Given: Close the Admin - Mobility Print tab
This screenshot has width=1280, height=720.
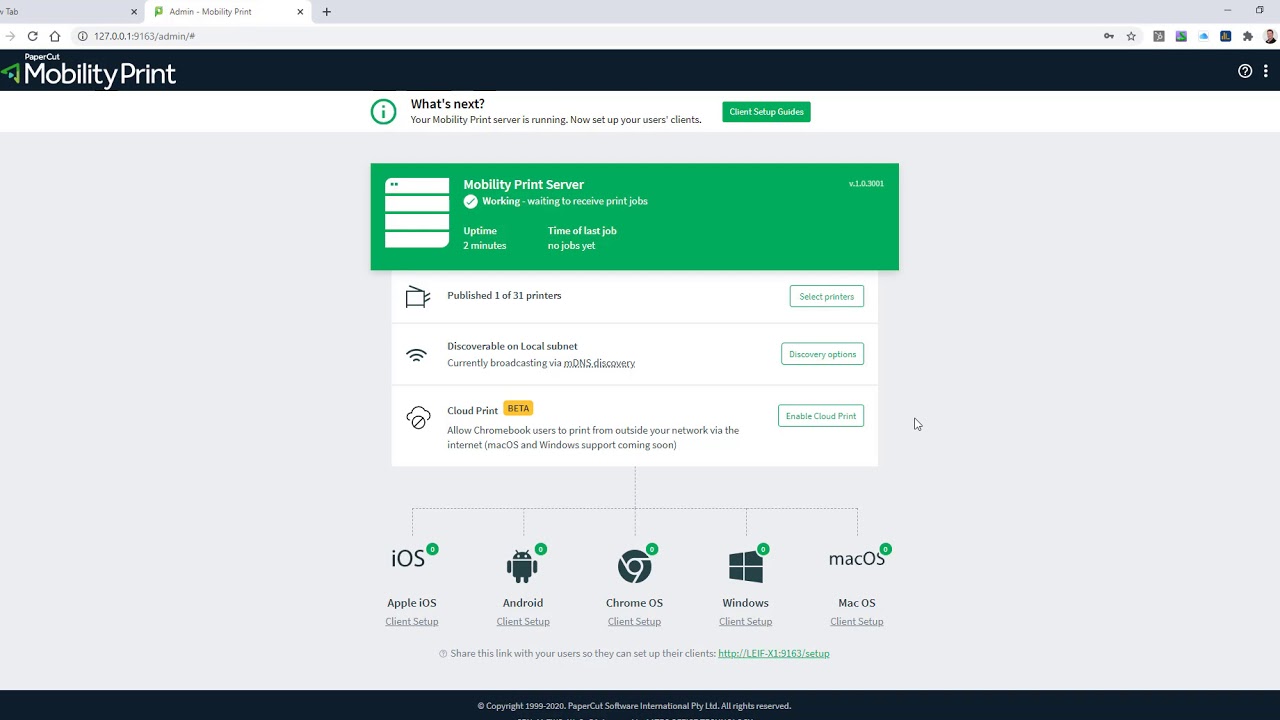Looking at the screenshot, I should (x=300, y=12).
